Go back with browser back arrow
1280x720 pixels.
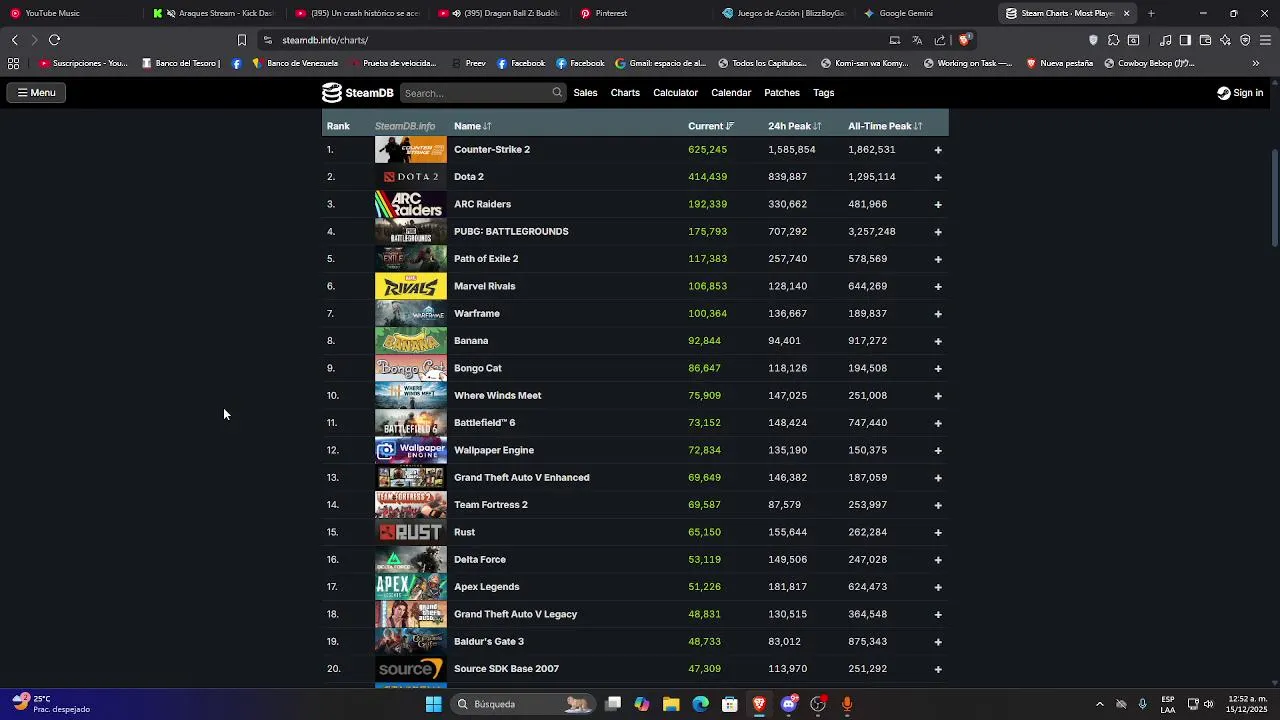14,40
